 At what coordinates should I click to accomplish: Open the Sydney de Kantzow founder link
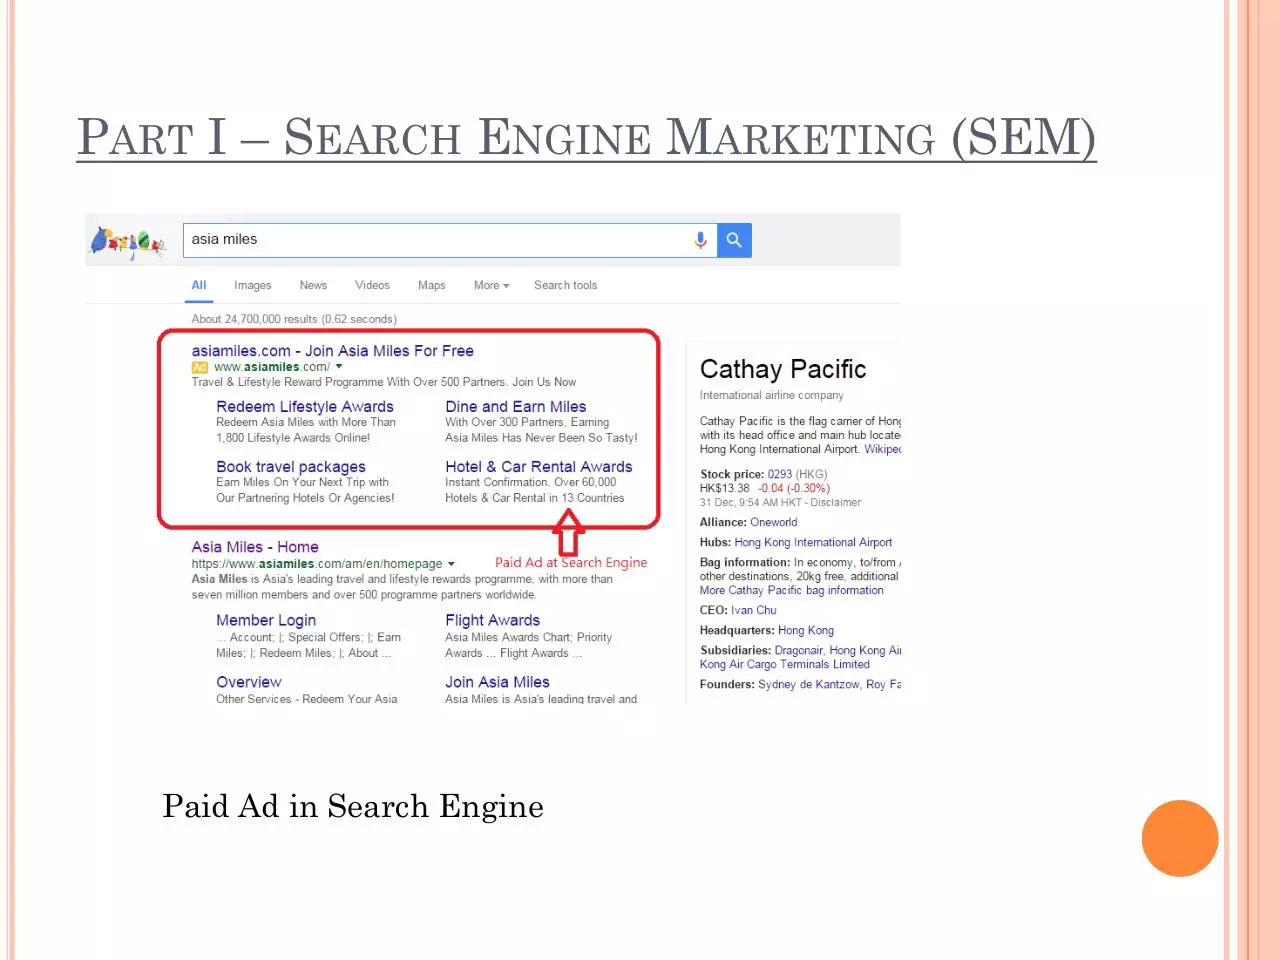809,684
